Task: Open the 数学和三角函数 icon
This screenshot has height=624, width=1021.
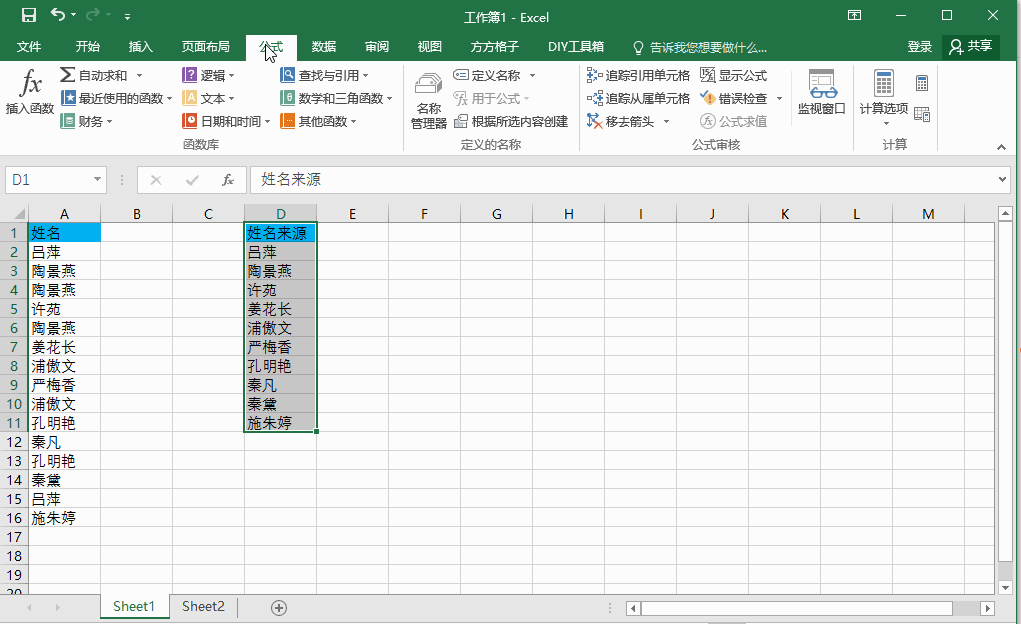Action: pyautogui.click(x=287, y=98)
